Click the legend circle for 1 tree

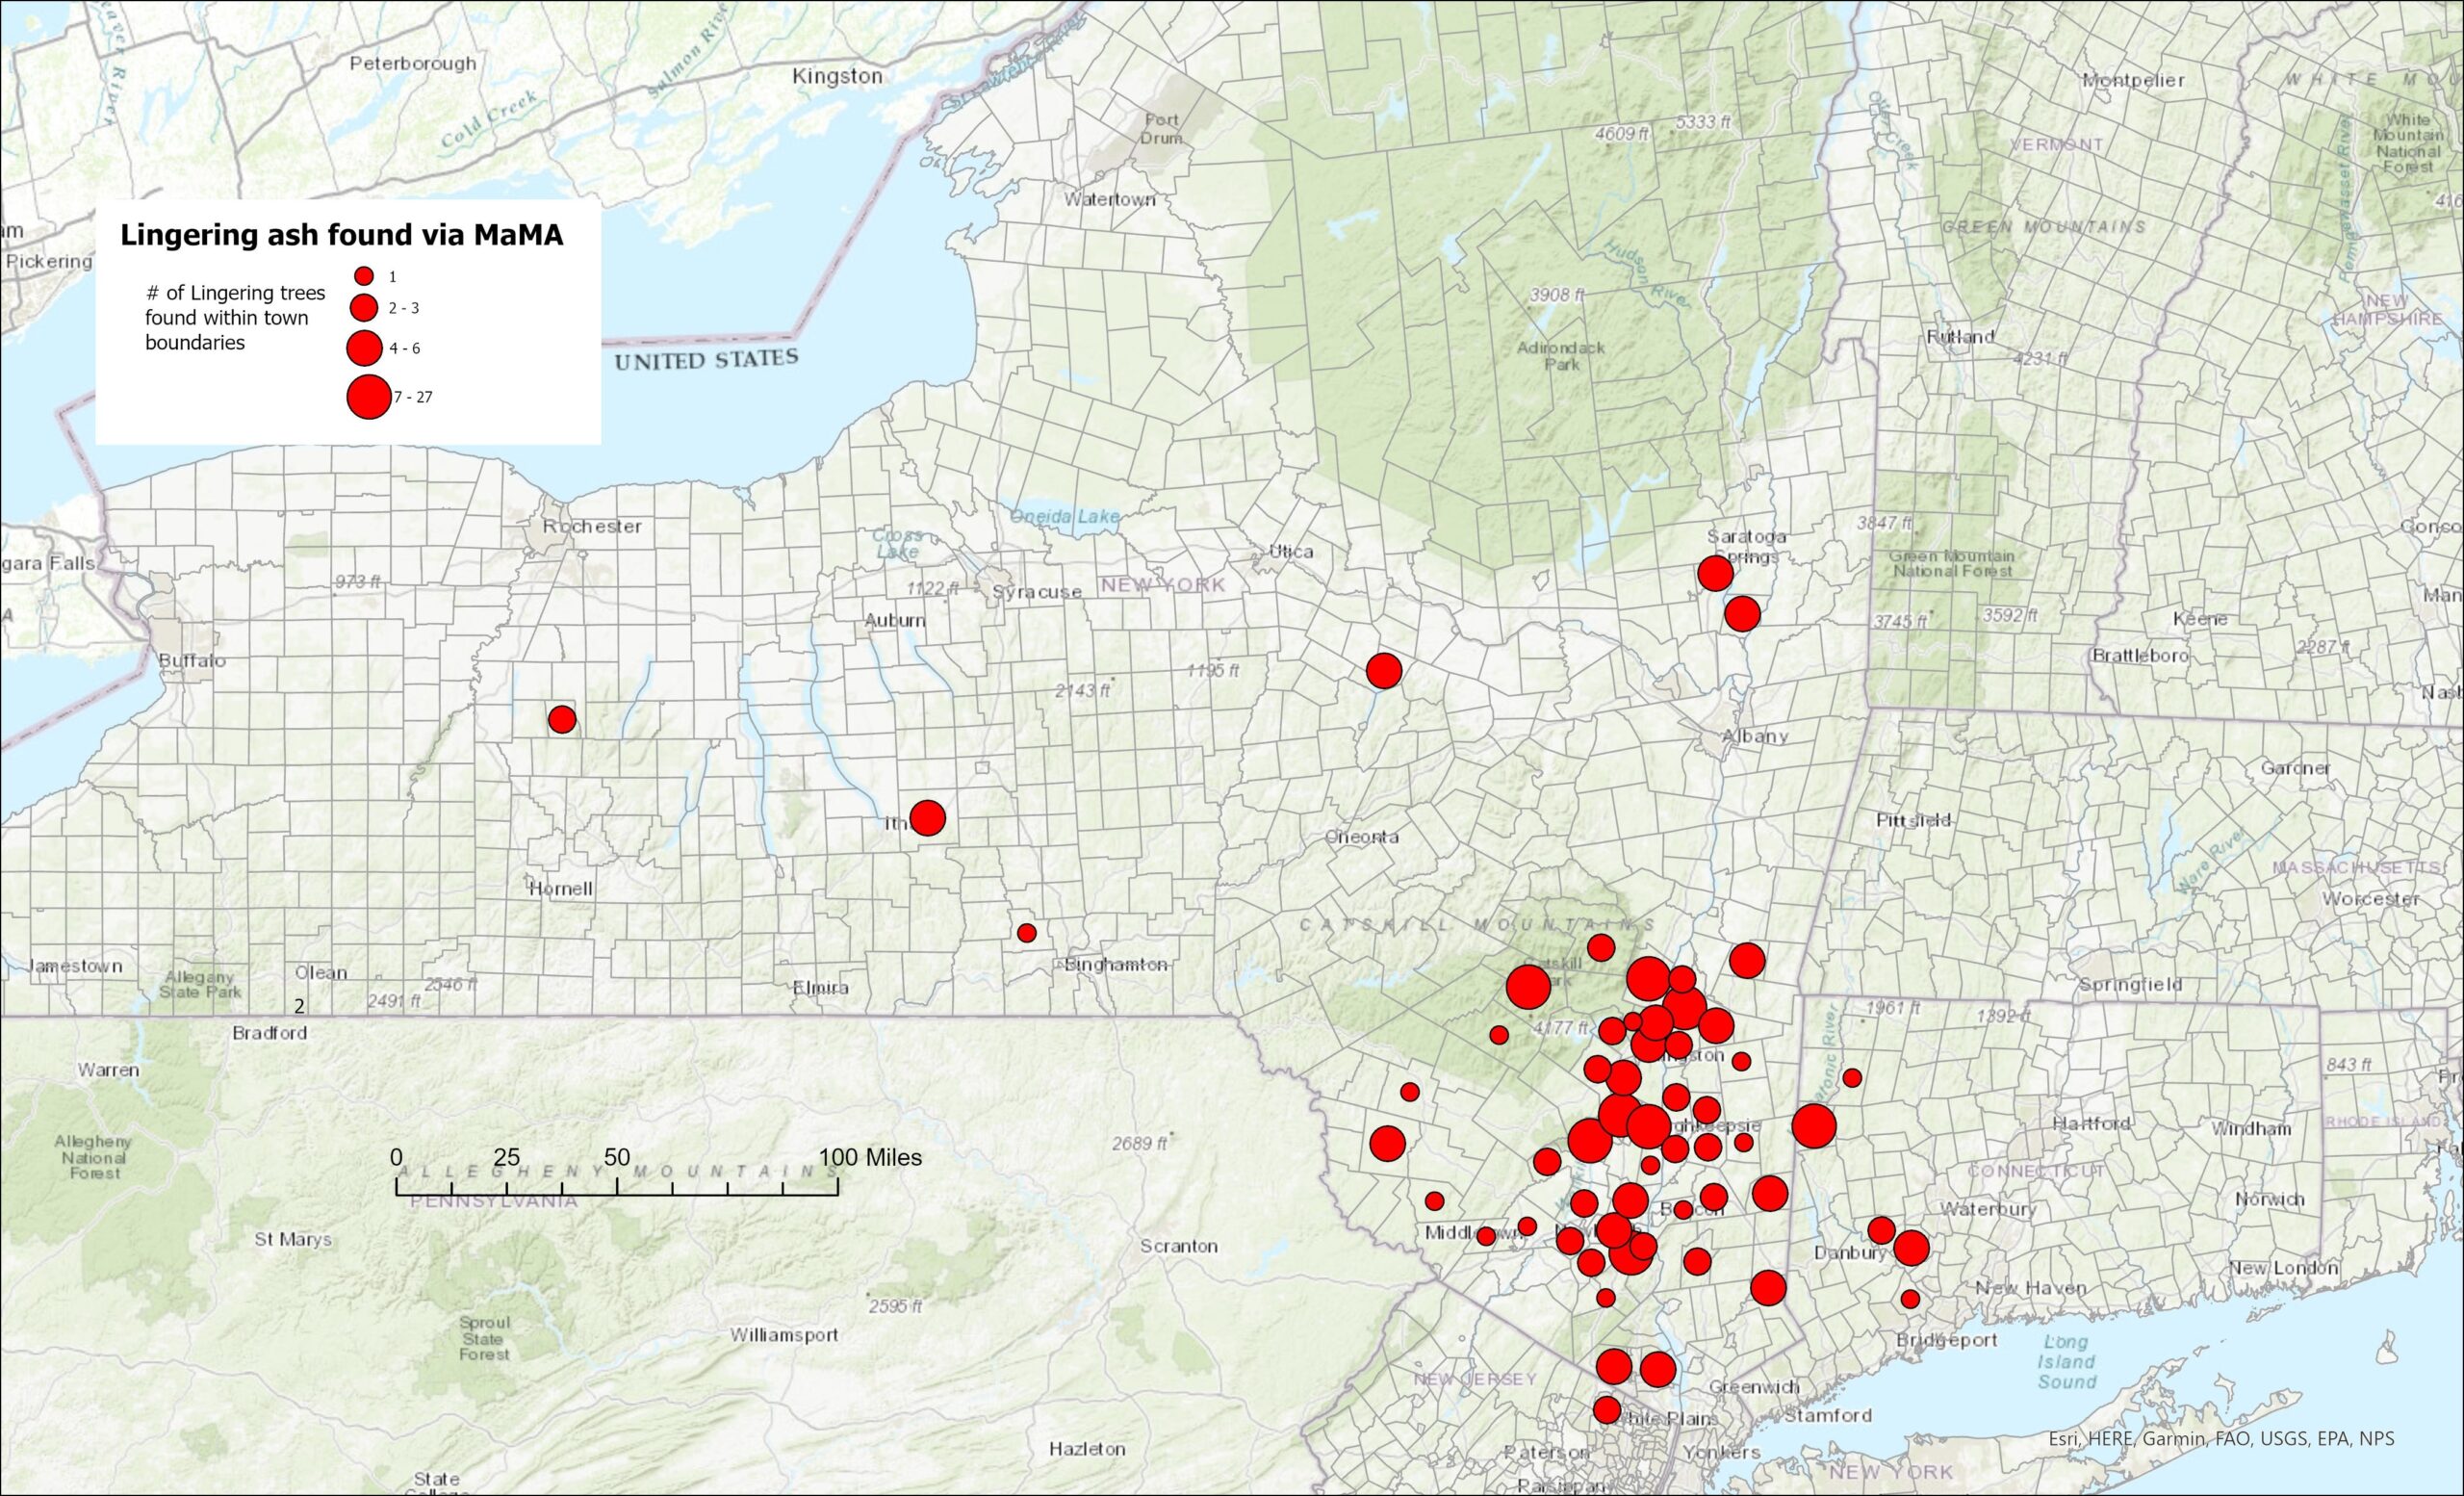(x=364, y=276)
